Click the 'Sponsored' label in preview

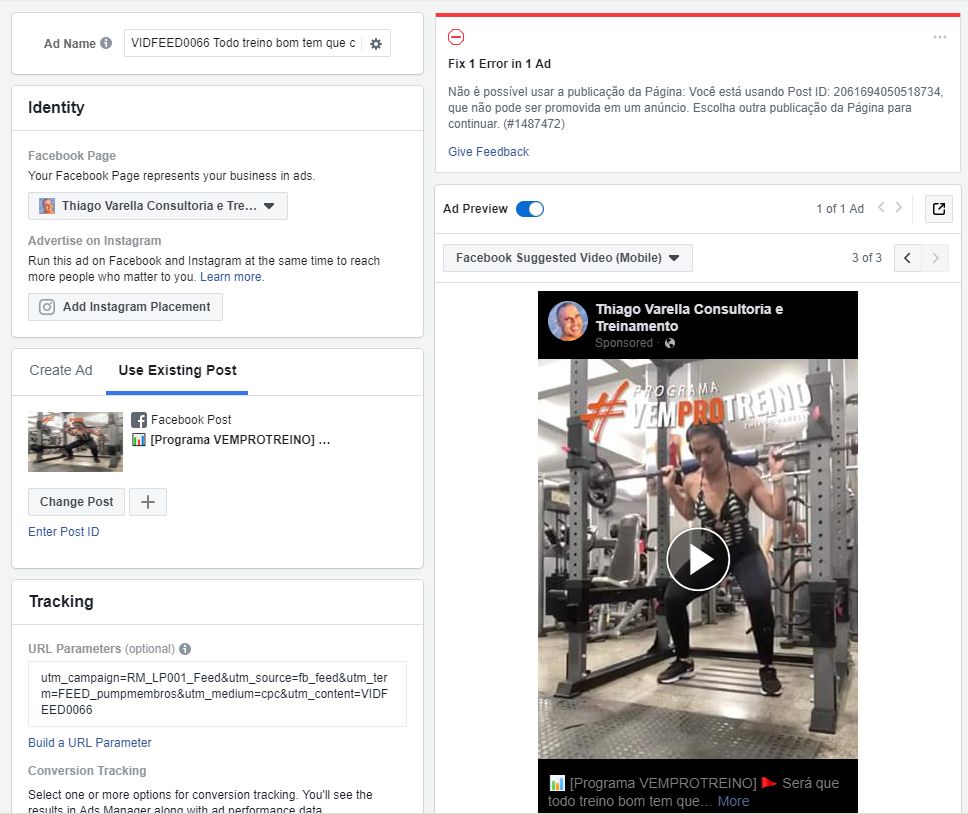tap(624, 343)
